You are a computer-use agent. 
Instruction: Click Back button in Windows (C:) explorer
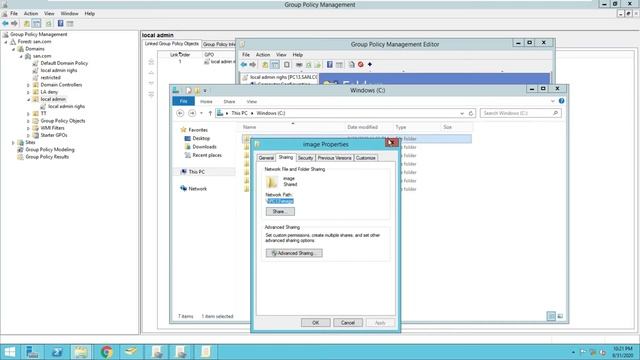pyautogui.click(x=180, y=113)
